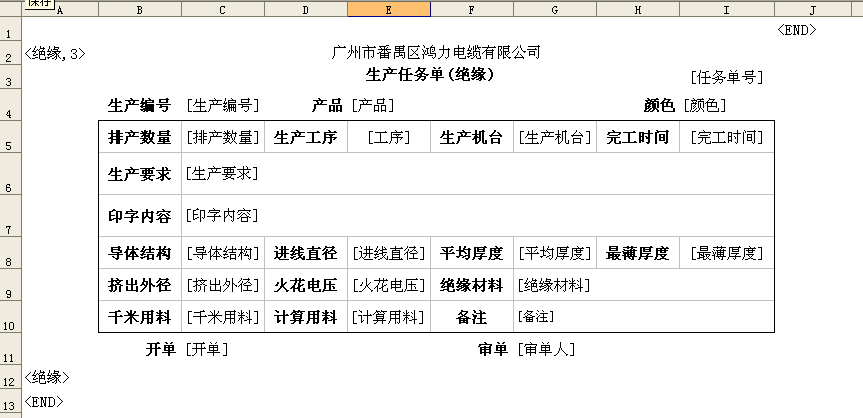The width and height of the screenshot is (863, 418).
Task: Click the [挤出外径] placeholder cell
Action: [223, 285]
